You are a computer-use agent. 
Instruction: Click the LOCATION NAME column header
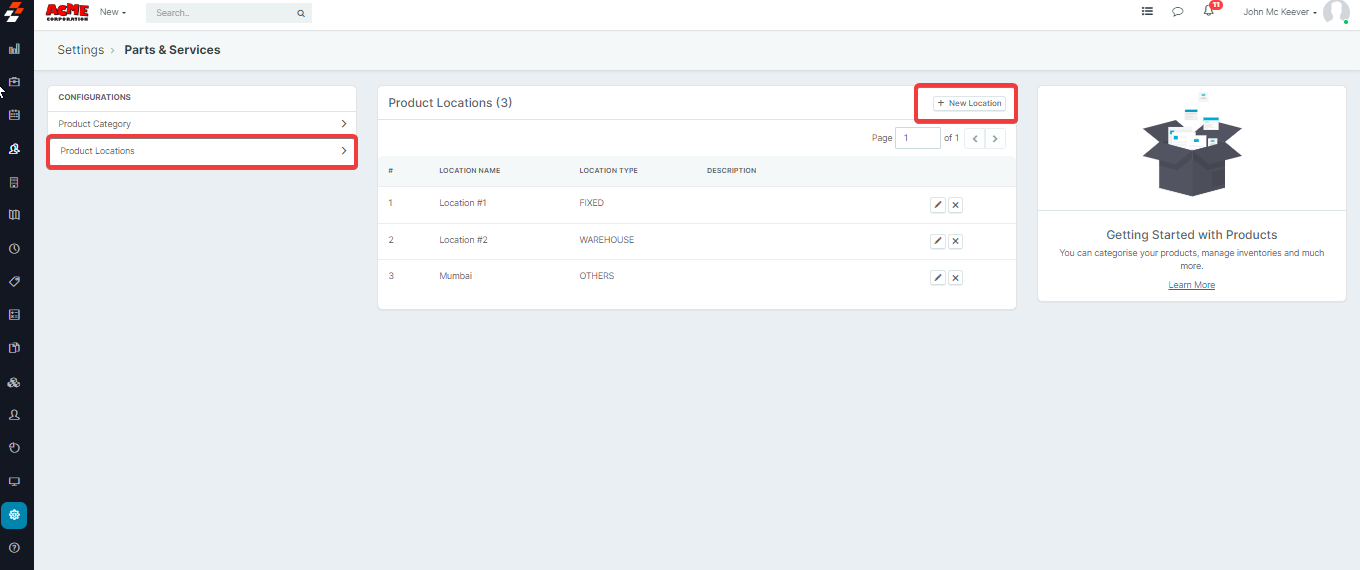coord(469,171)
